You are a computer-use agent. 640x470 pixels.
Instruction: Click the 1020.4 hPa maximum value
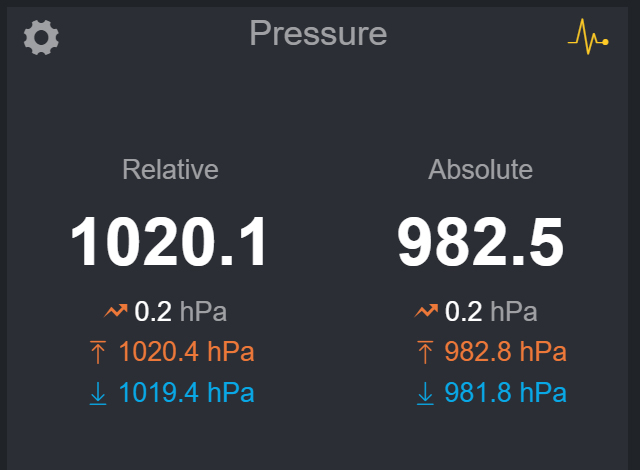coord(187,352)
